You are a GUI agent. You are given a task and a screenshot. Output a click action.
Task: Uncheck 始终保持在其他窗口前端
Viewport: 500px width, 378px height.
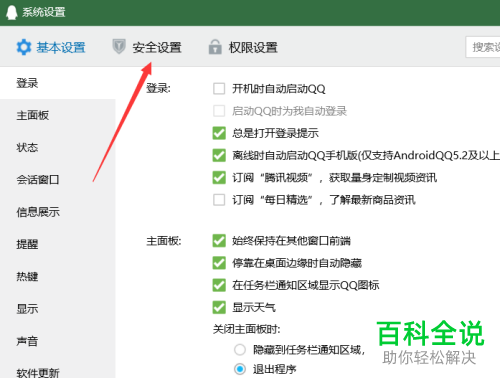point(219,241)
